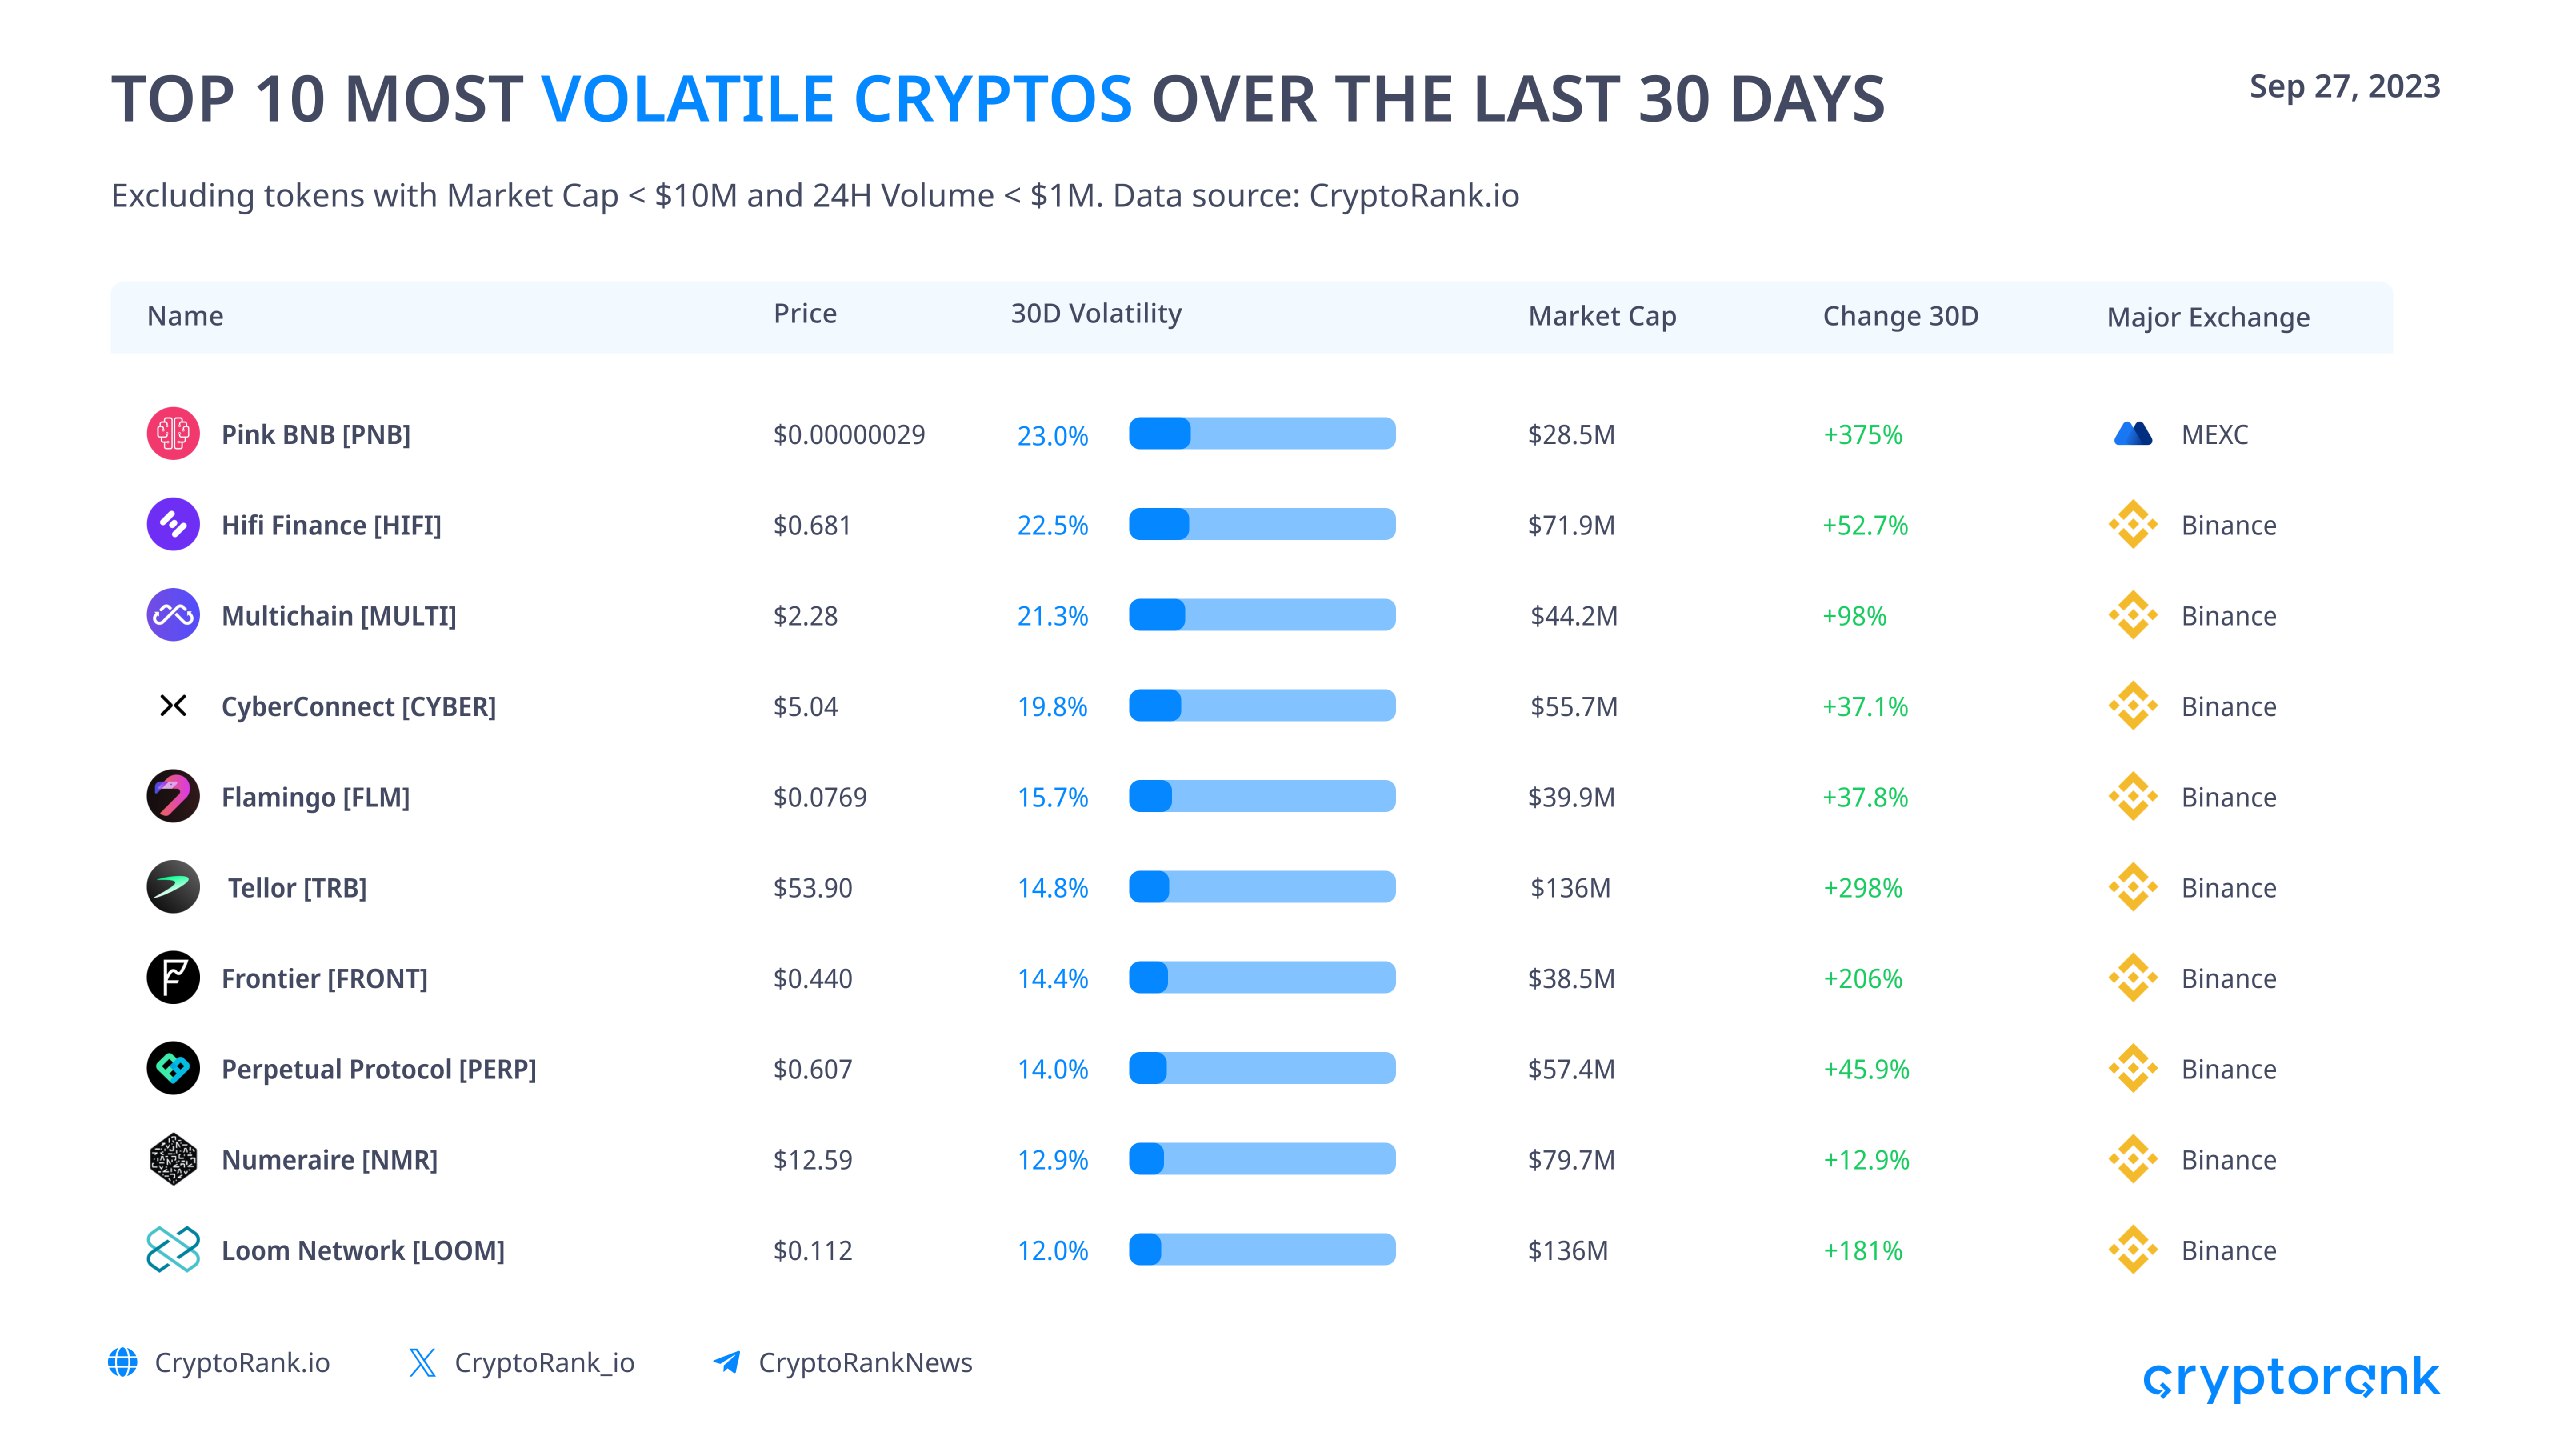Click the MEXC exchange logo
Image resolution: width=2560 pixels, height=1440 pixels.
[2132, 434]
